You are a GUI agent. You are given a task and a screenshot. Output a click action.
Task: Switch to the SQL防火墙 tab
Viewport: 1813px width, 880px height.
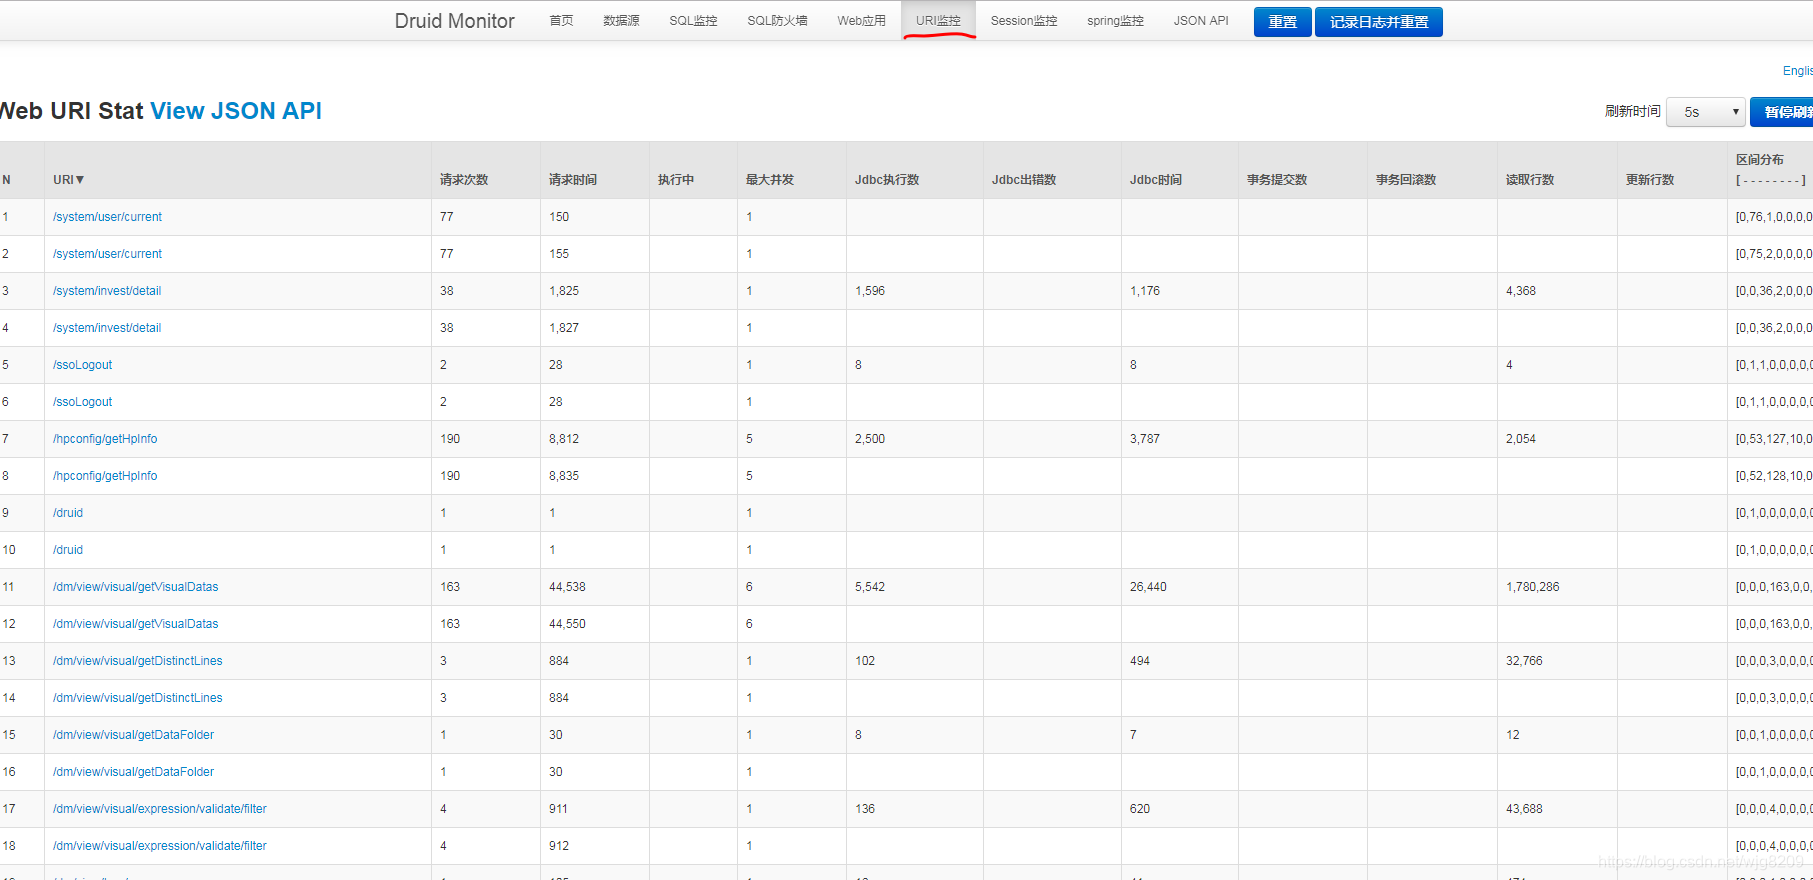(777, 21)
